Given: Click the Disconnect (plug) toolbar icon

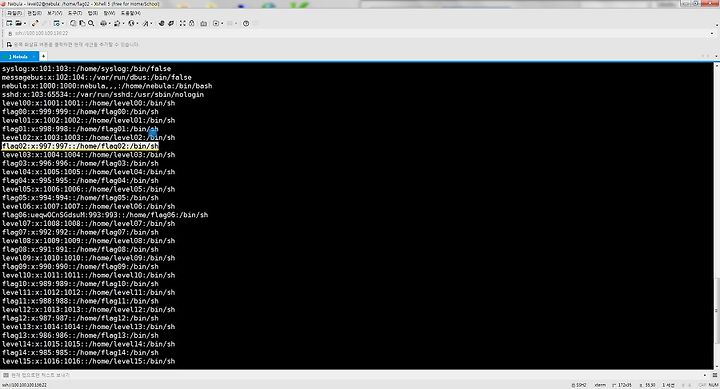Looking at the screenshot, I should pyautogui.click(x=35, y=23).
